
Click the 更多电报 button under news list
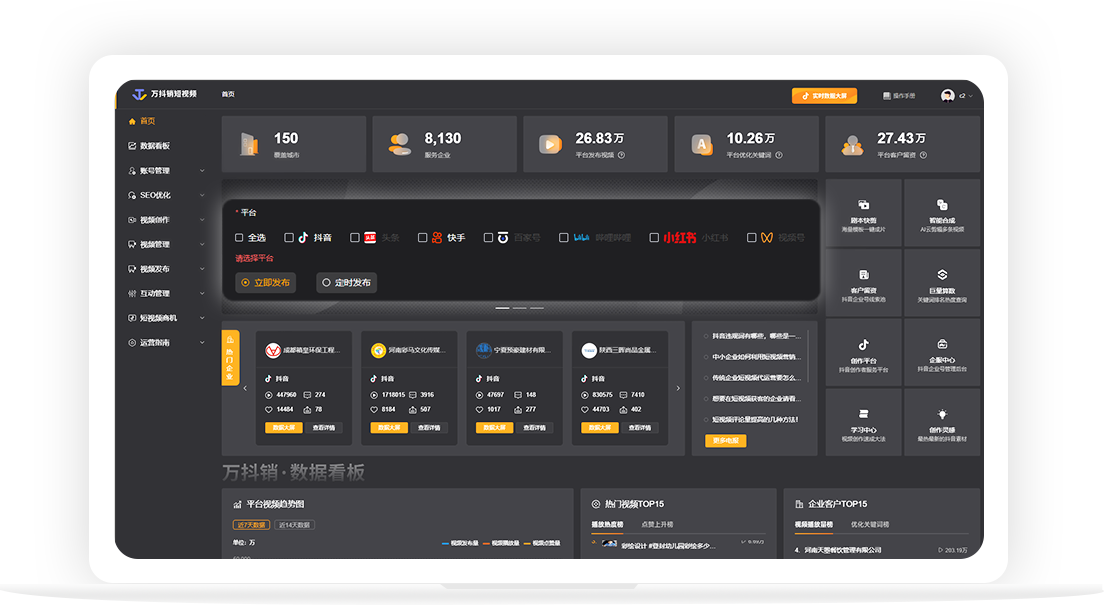click(725, 441)
